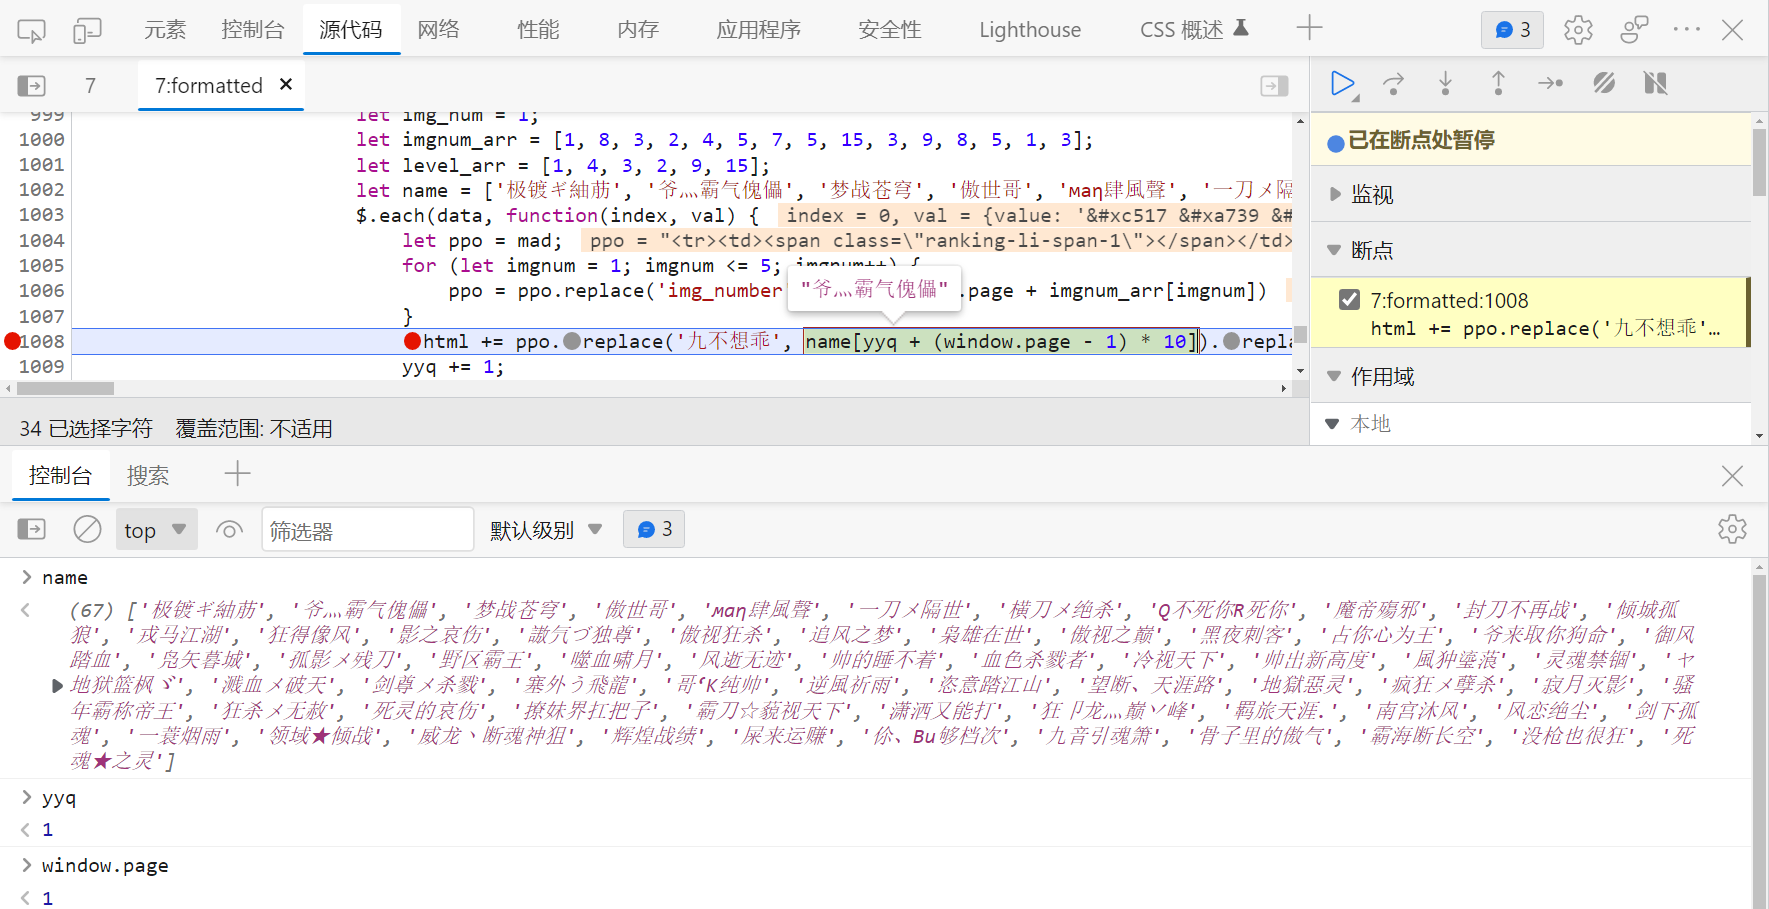Select the 控制台 drawer tab
Viewport: 1769px width, 909px height.
[x=60, y=475]
